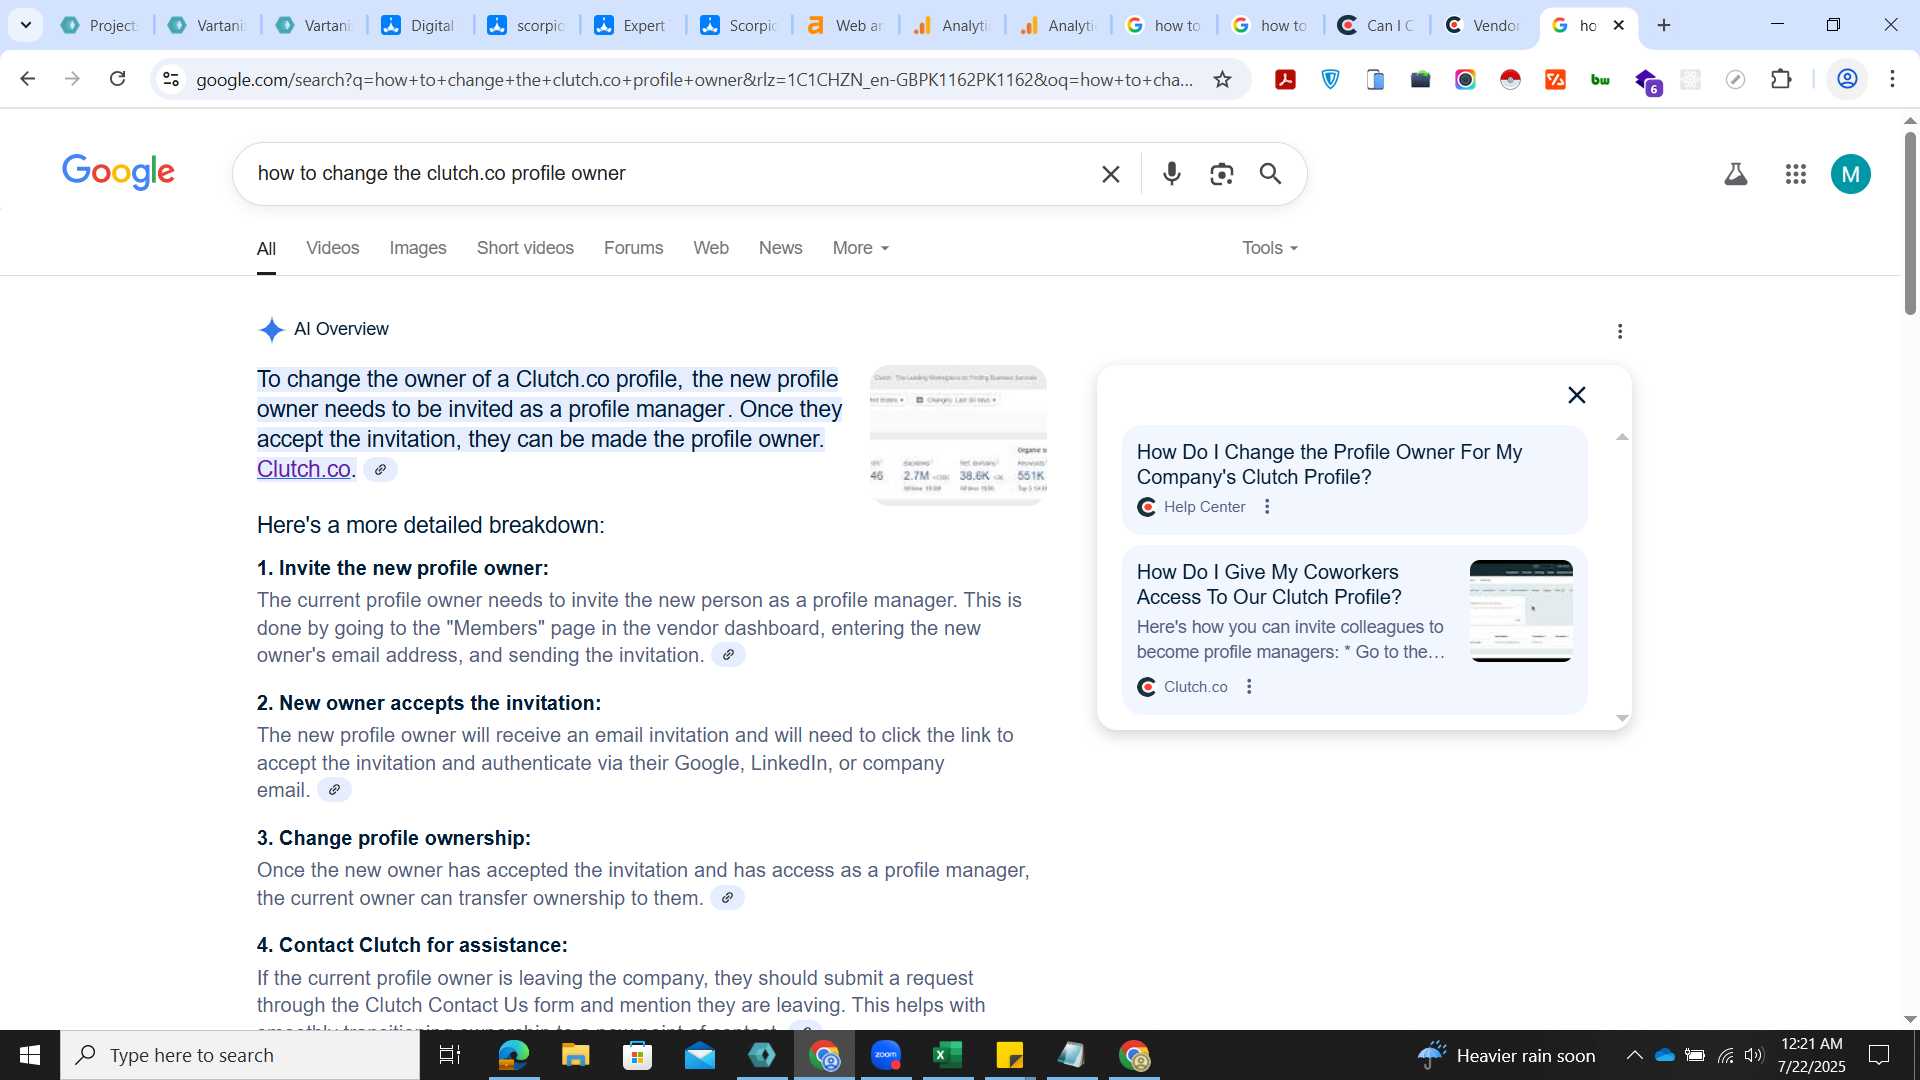This screenshot has width=1920, height=1080.
Task: Open the tab search dropdown arrow
Action: [26, 25]
